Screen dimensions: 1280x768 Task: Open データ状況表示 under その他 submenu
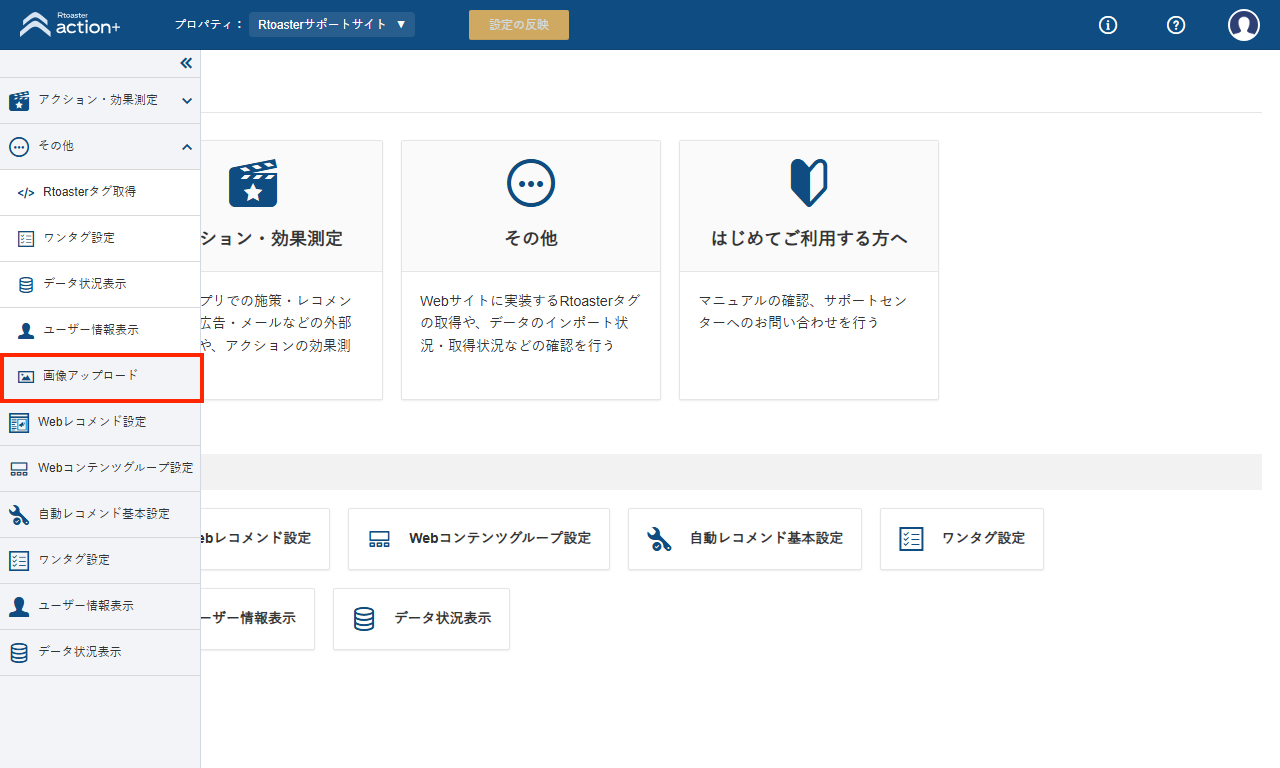(100, 284)
